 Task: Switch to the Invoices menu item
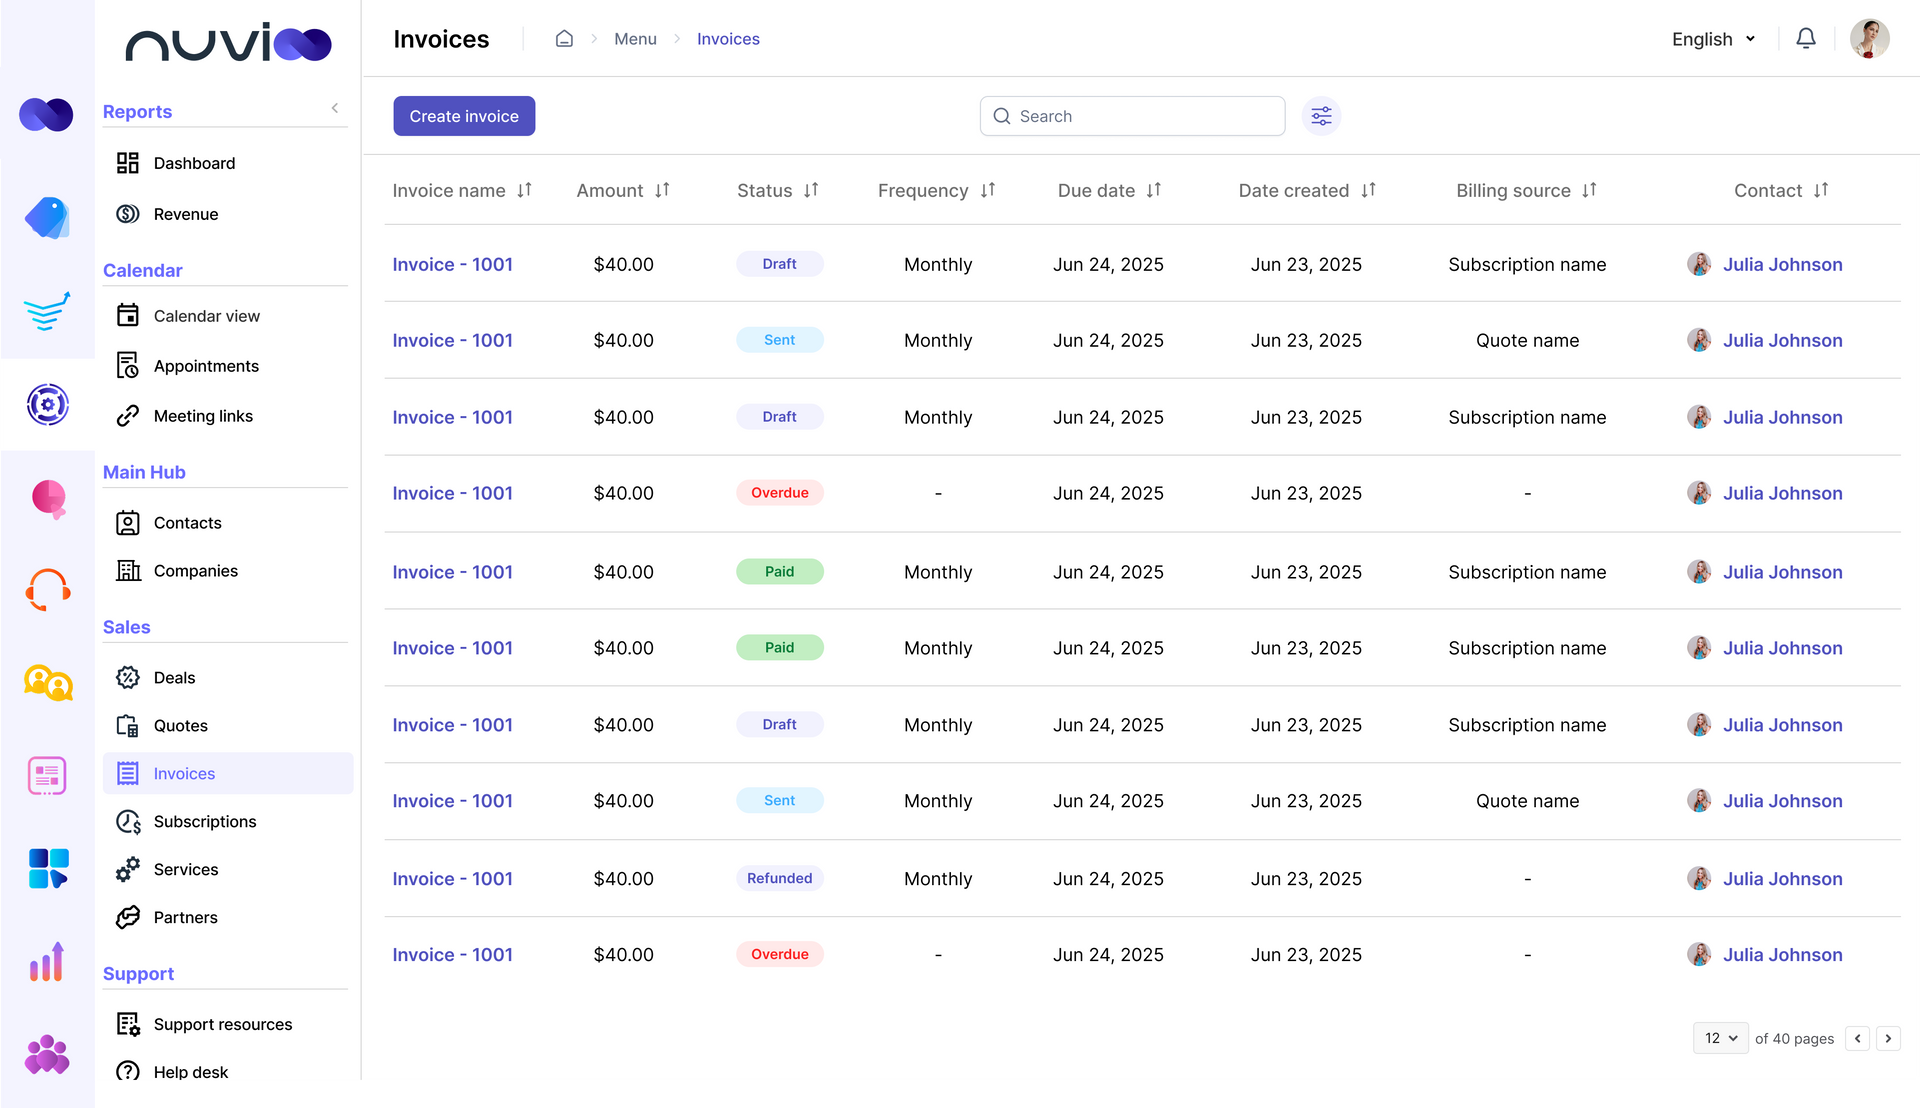tap(184, 773)
